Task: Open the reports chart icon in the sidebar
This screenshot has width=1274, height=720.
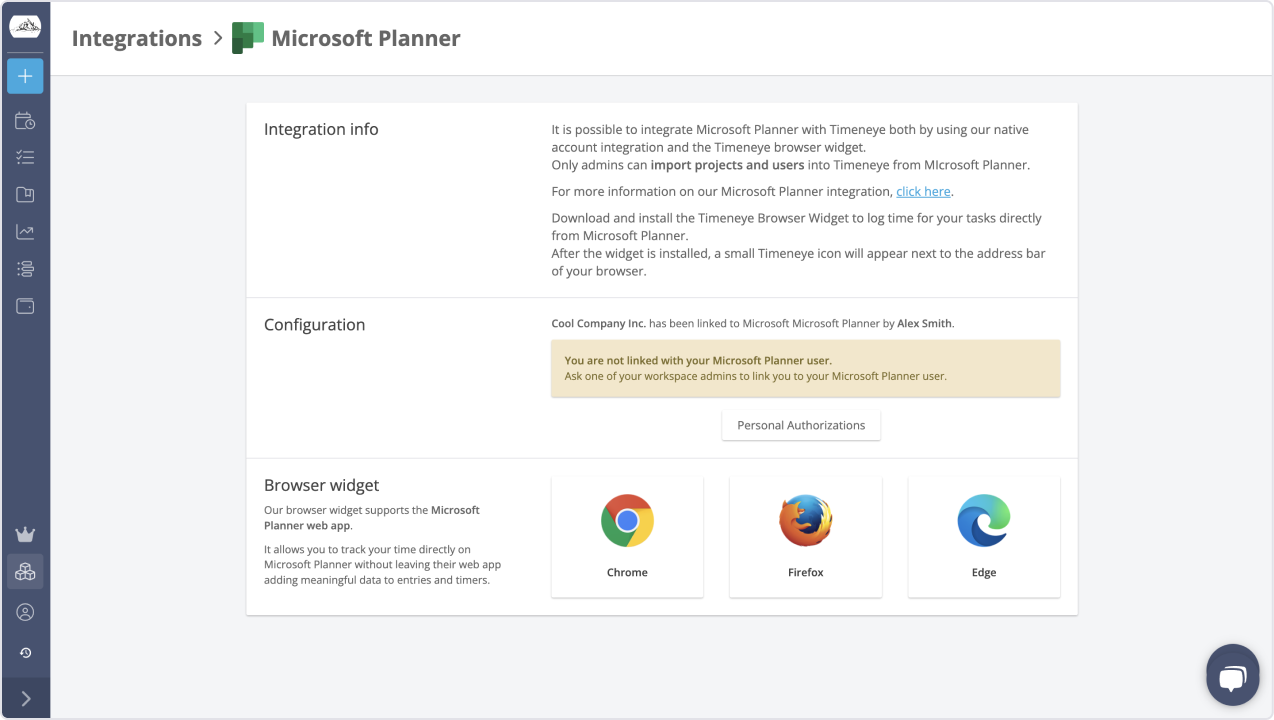Action: (x=24, y=231)
